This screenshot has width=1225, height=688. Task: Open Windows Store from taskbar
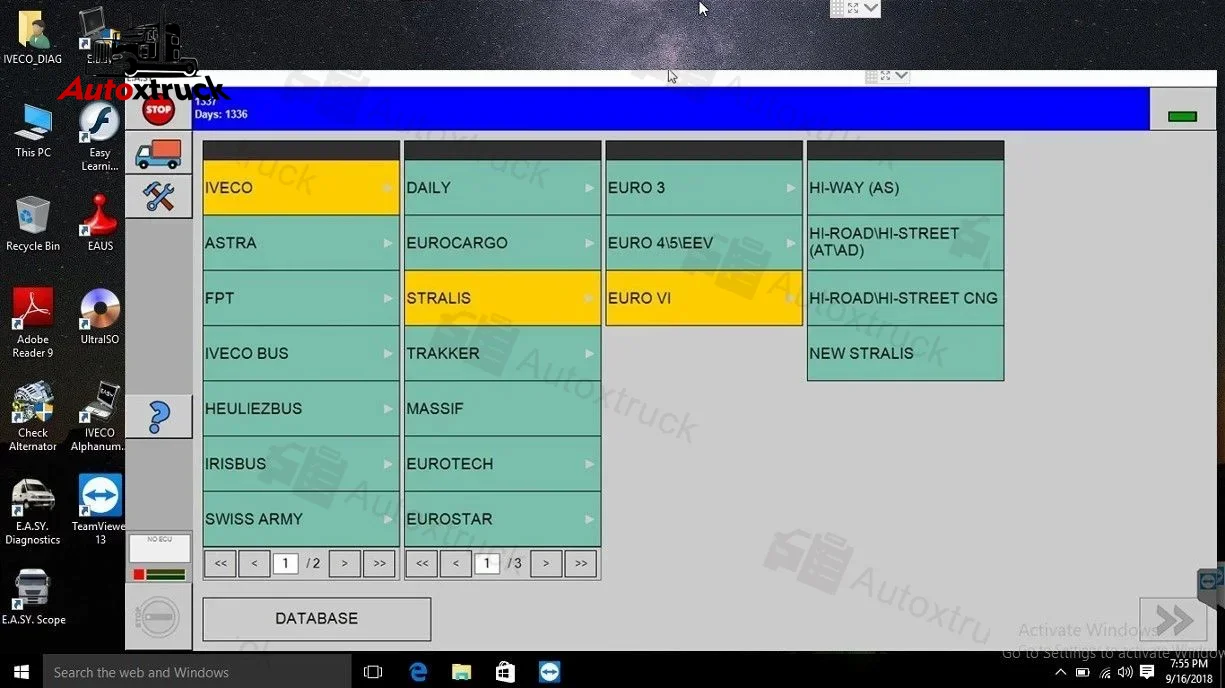[505, 672]
